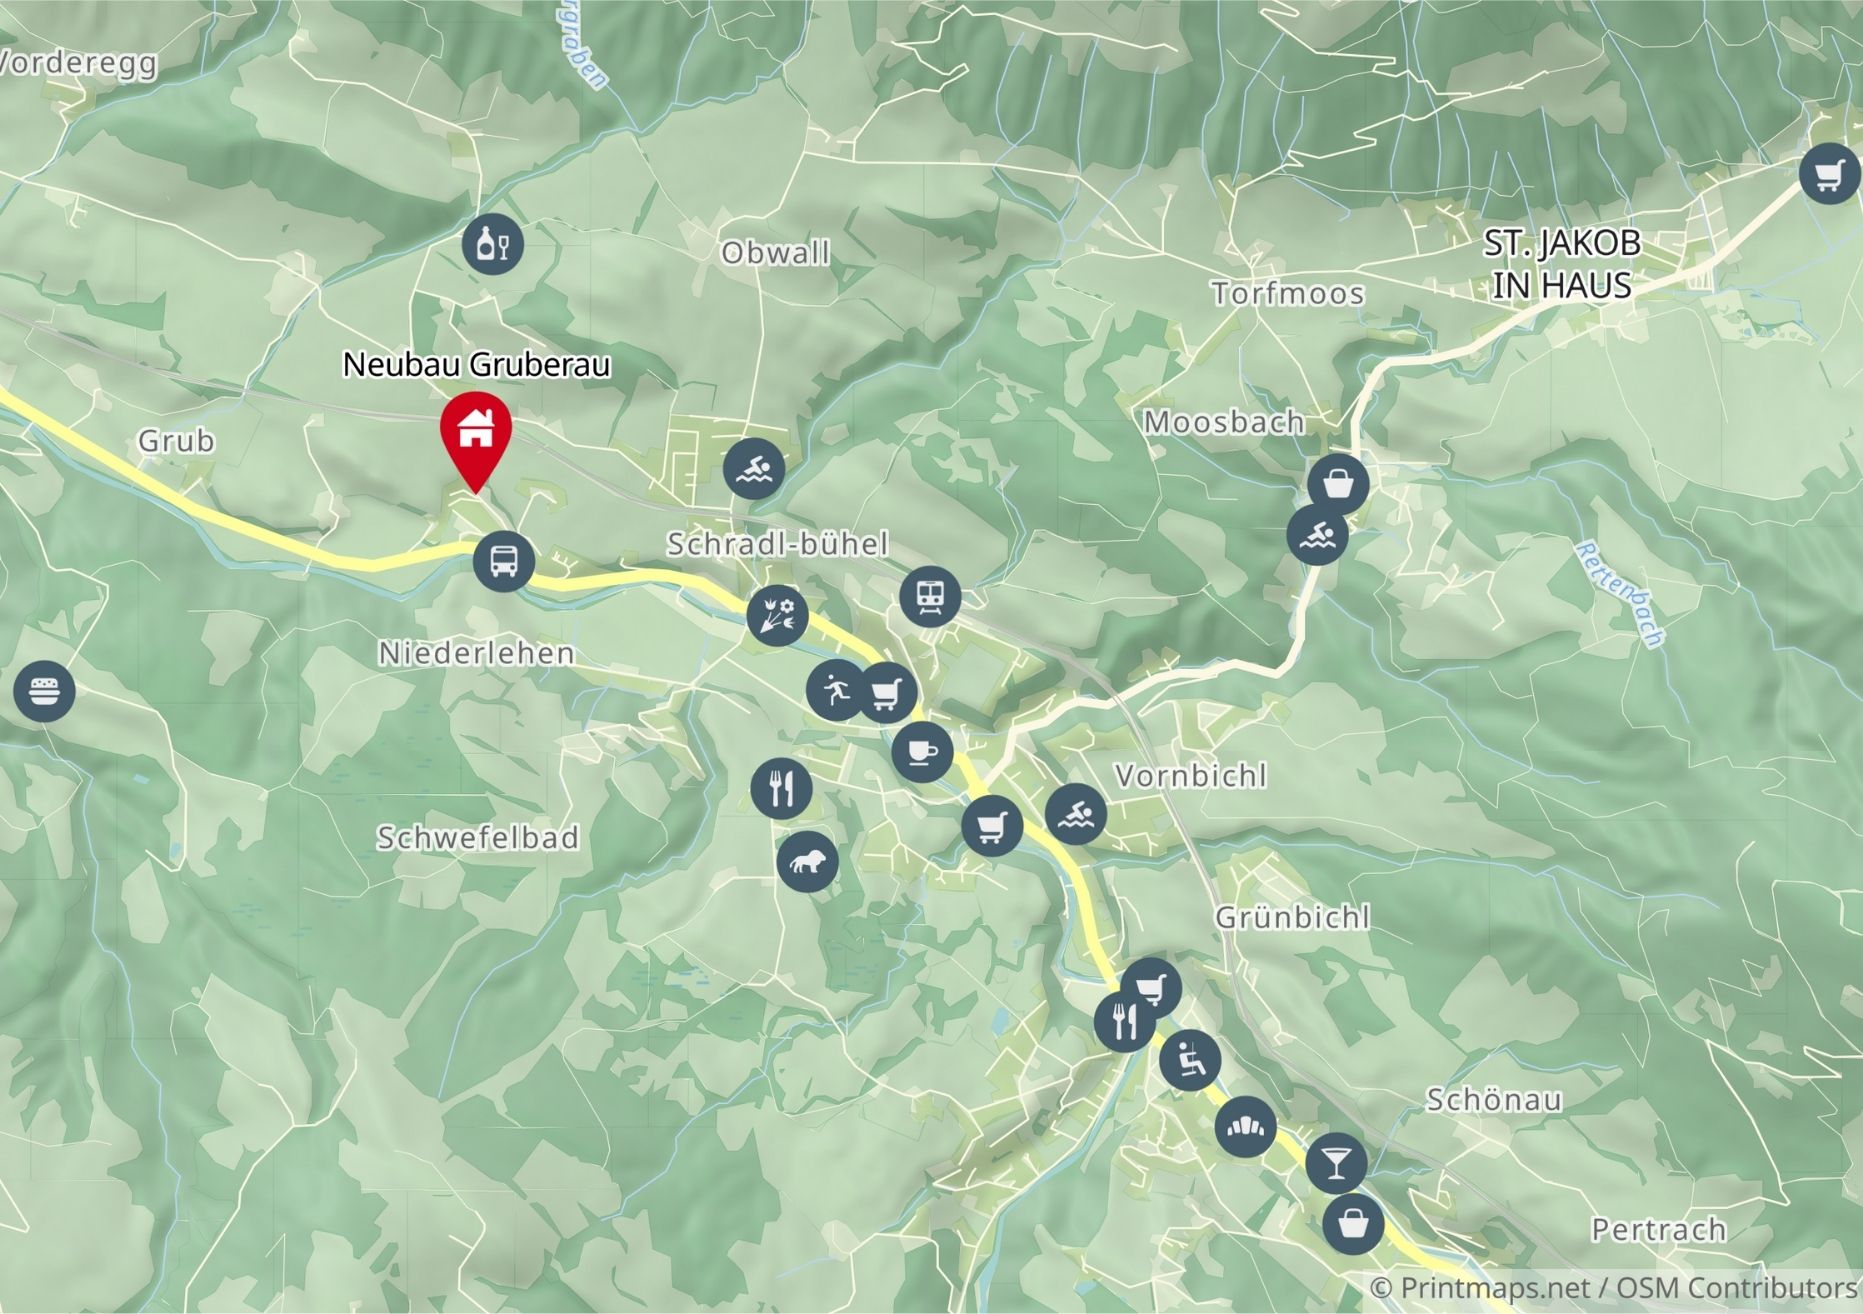Image resolution: width=1863 pixels, height=1314 pixels.
Task: Open the Printmaps.net / OSM Contributors attribution
Action: coord(1613,1287)
